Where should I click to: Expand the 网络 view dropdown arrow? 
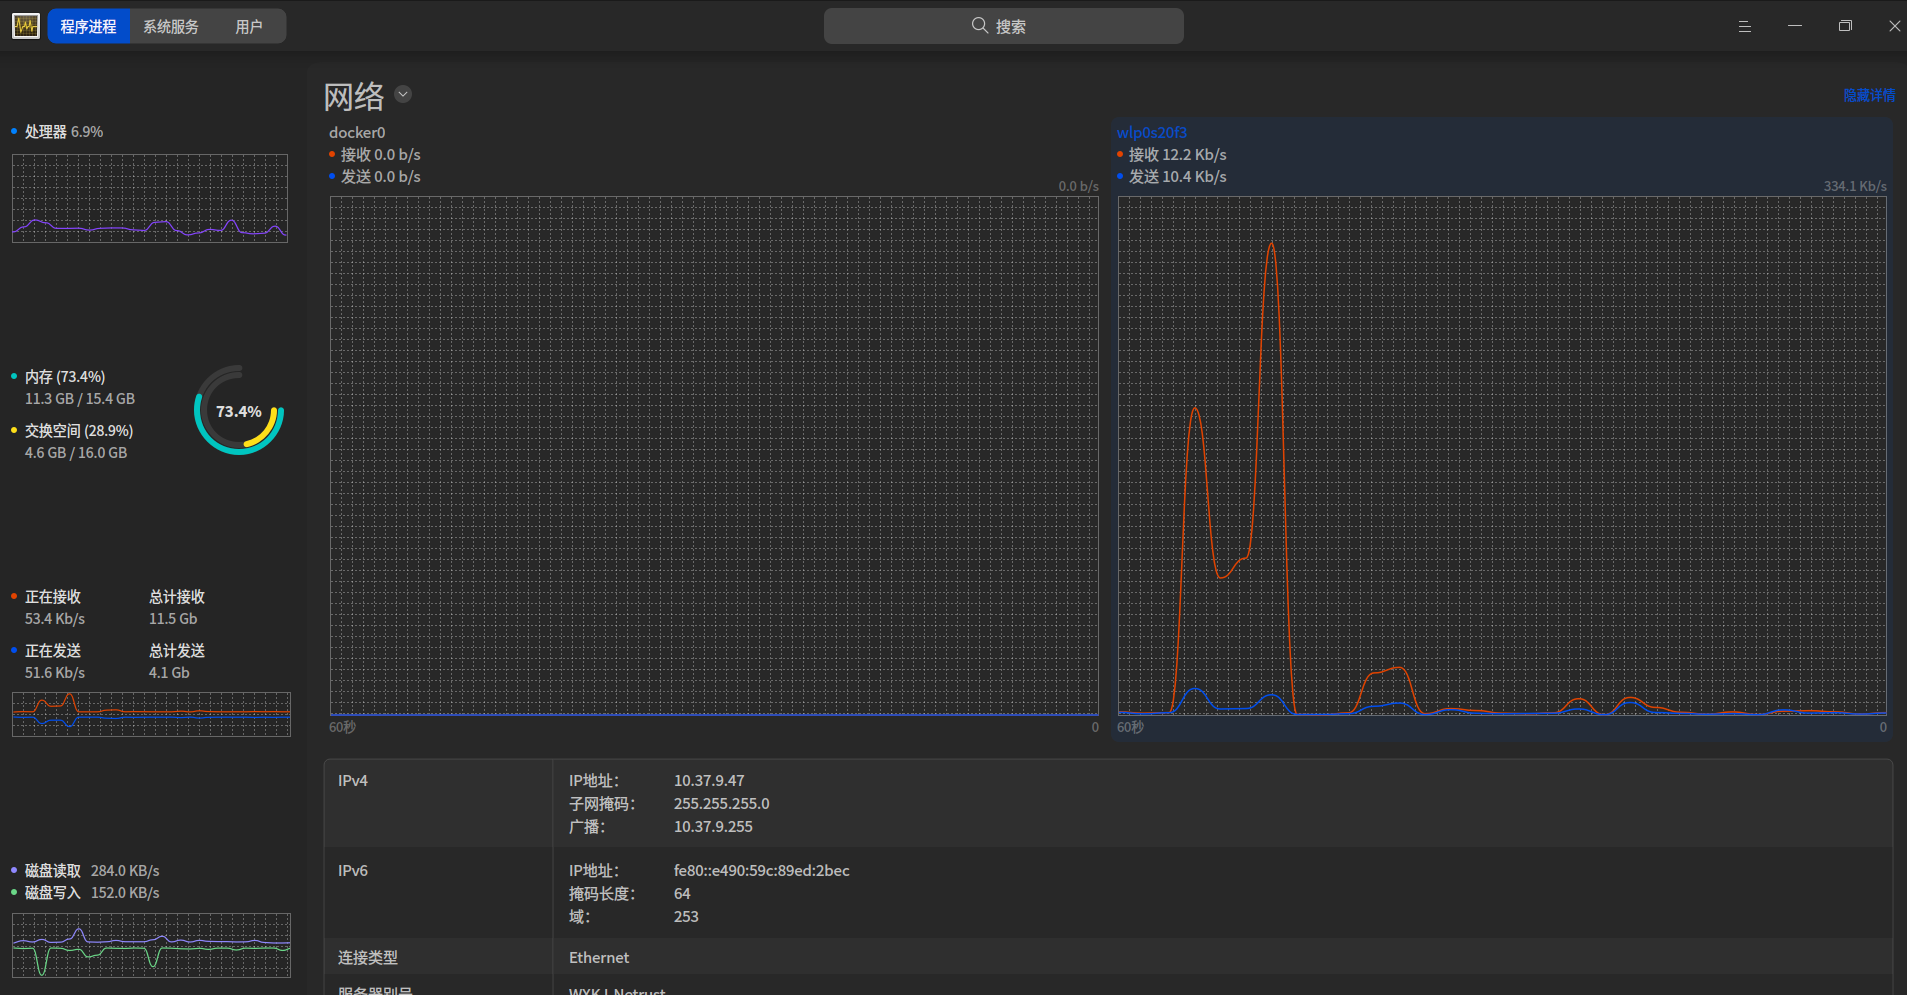click(x=403, y=94)
